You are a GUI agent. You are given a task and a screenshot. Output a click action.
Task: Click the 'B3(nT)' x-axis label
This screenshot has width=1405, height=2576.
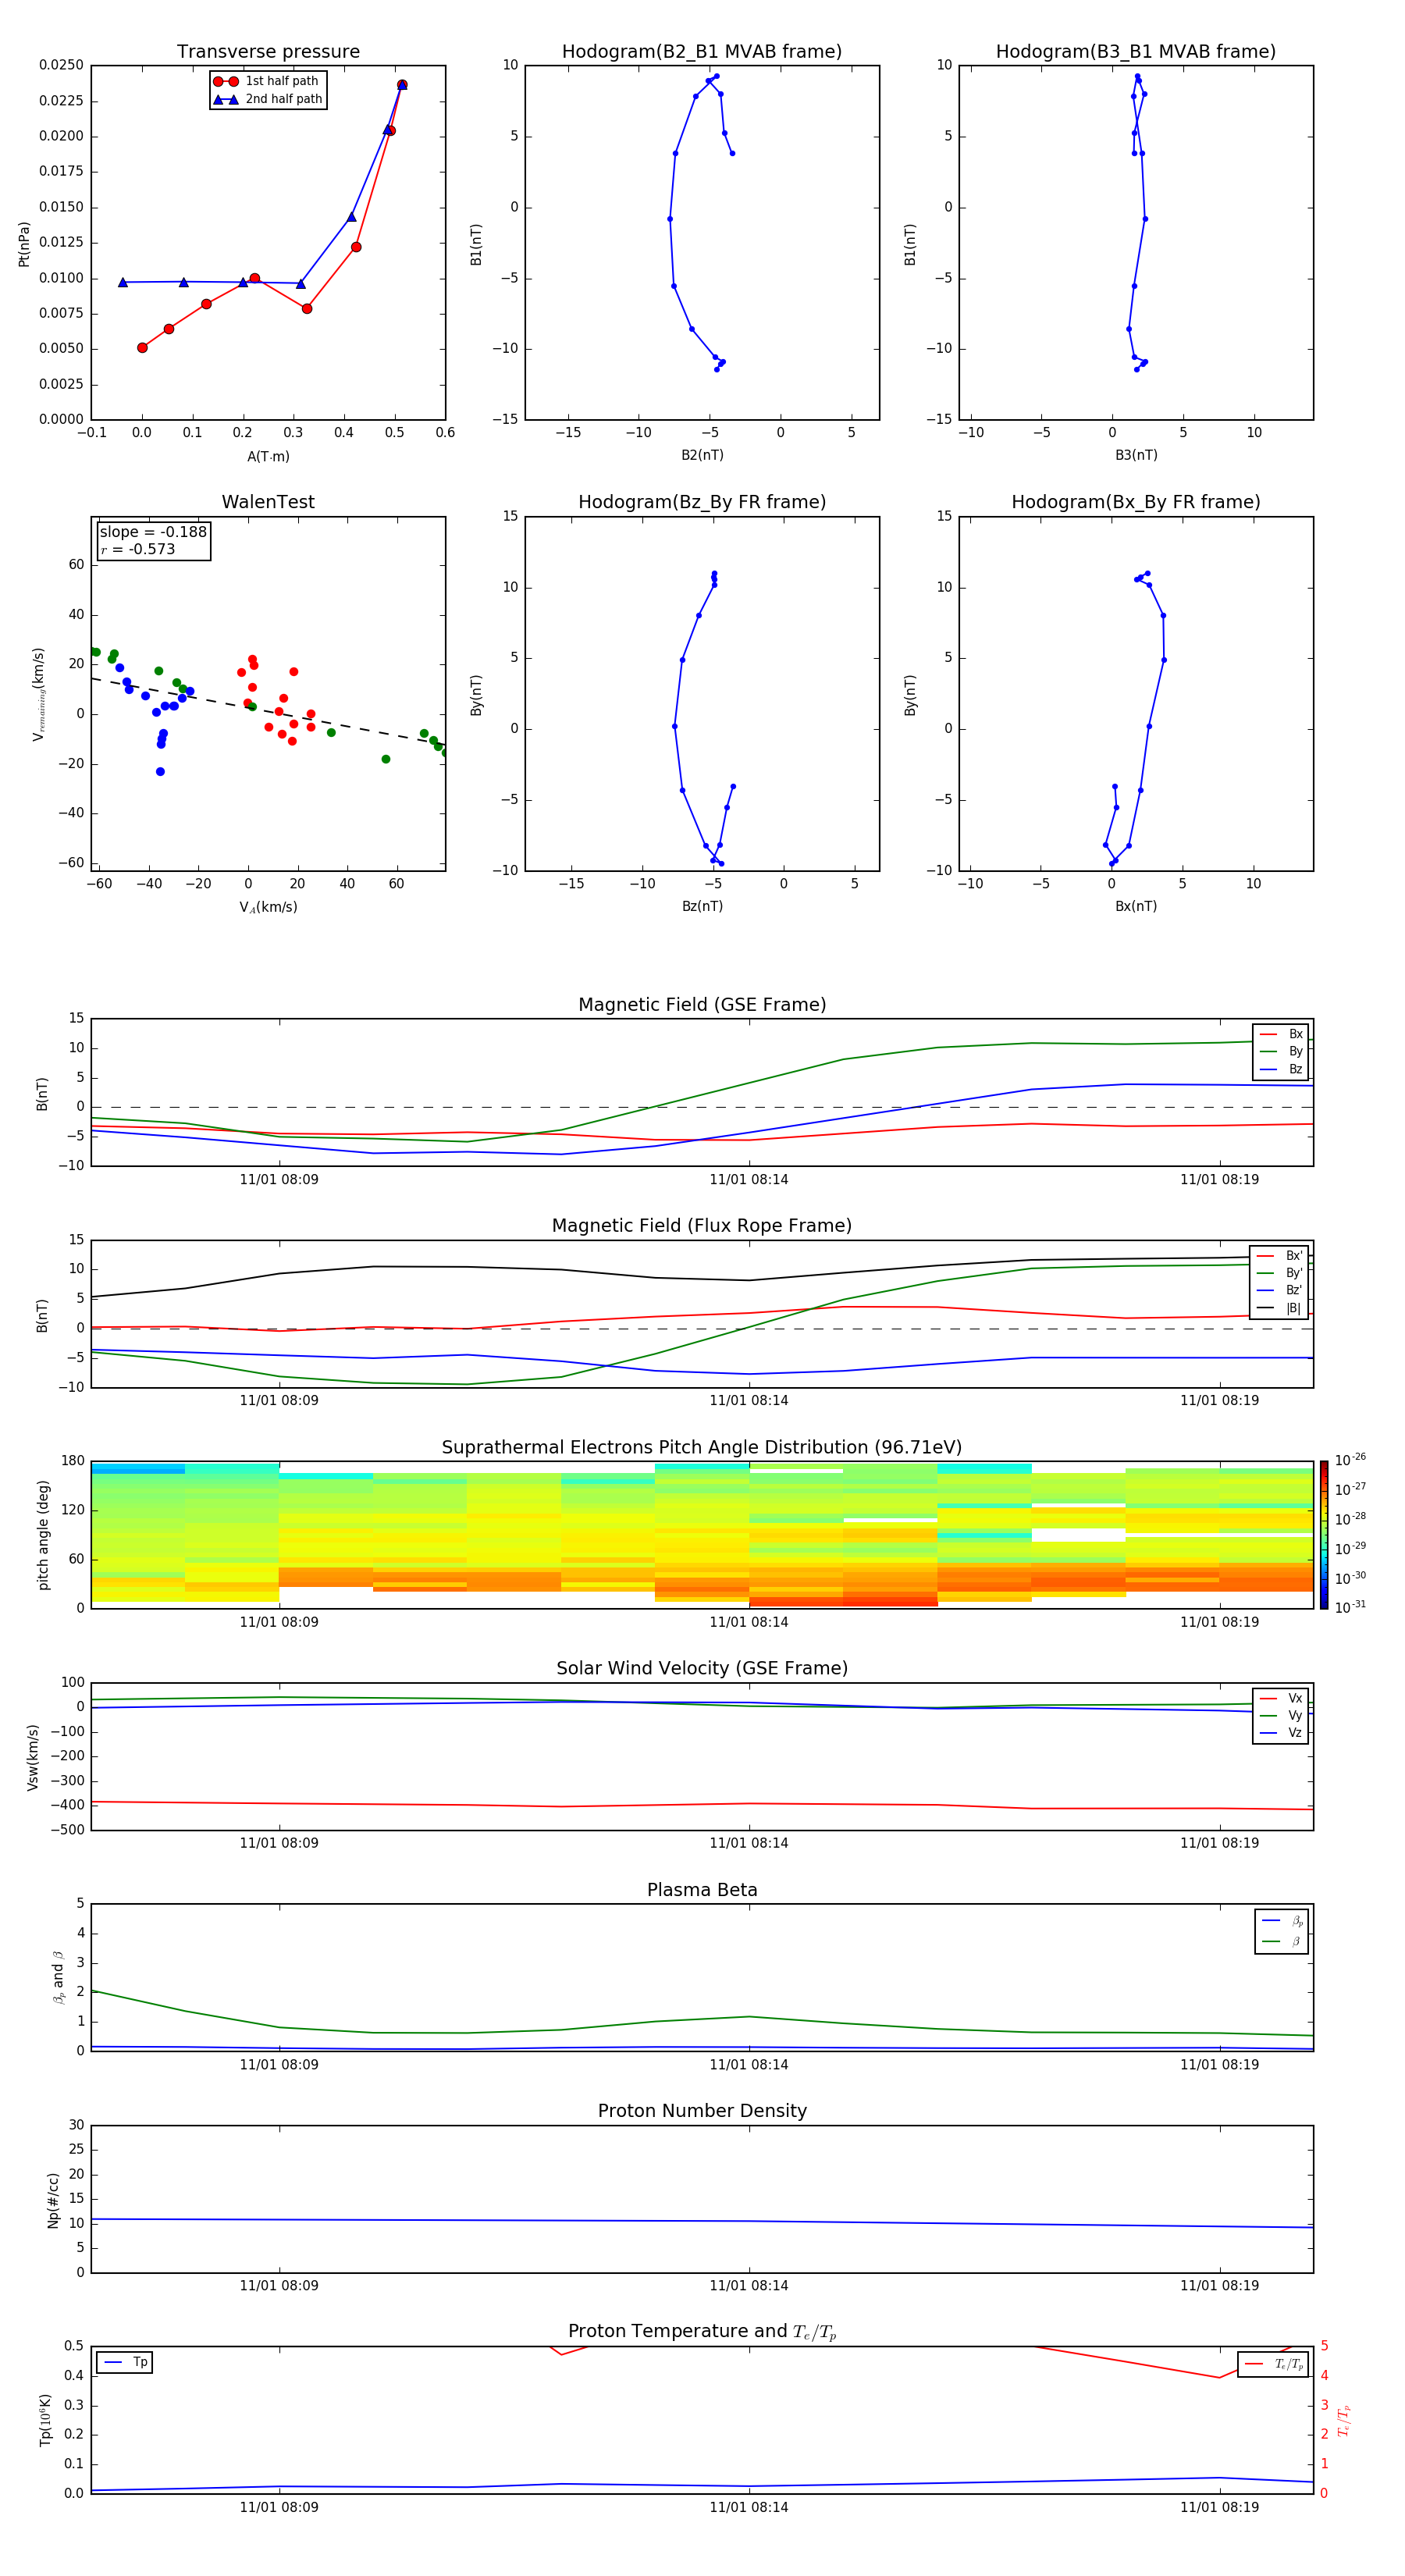(1136, 455)
